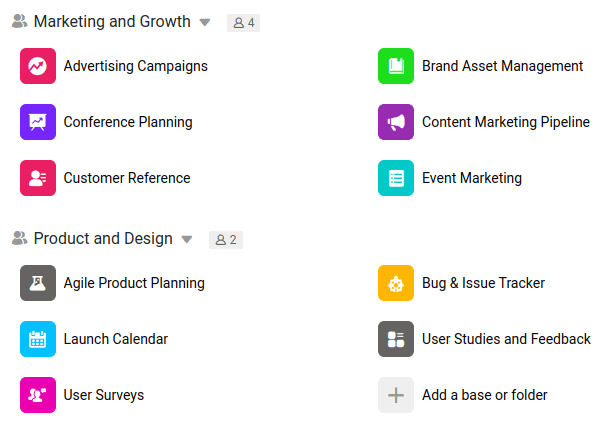609x427 pixels.
Task: Click the Marketing and Growth workspace title
Action: (112, 21)
